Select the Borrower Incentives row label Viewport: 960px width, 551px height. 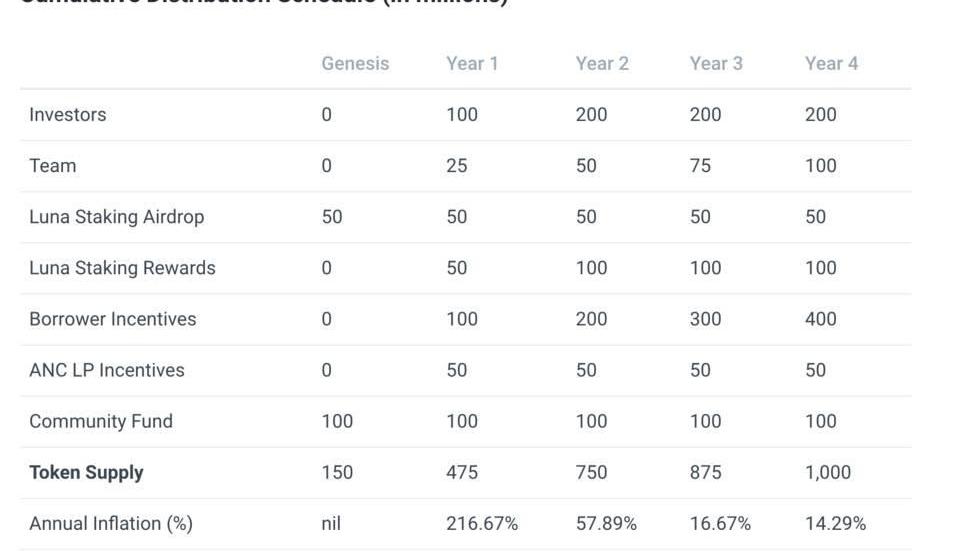[x=113, y=319]
